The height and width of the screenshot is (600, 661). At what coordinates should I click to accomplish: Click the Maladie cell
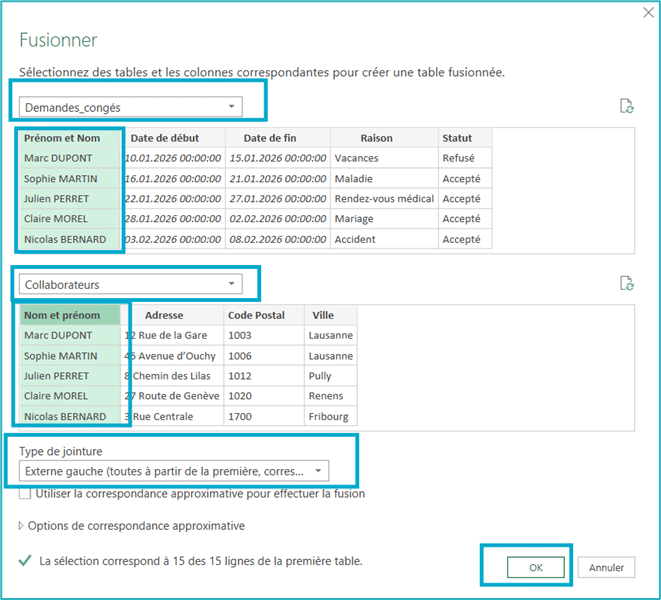384,179
